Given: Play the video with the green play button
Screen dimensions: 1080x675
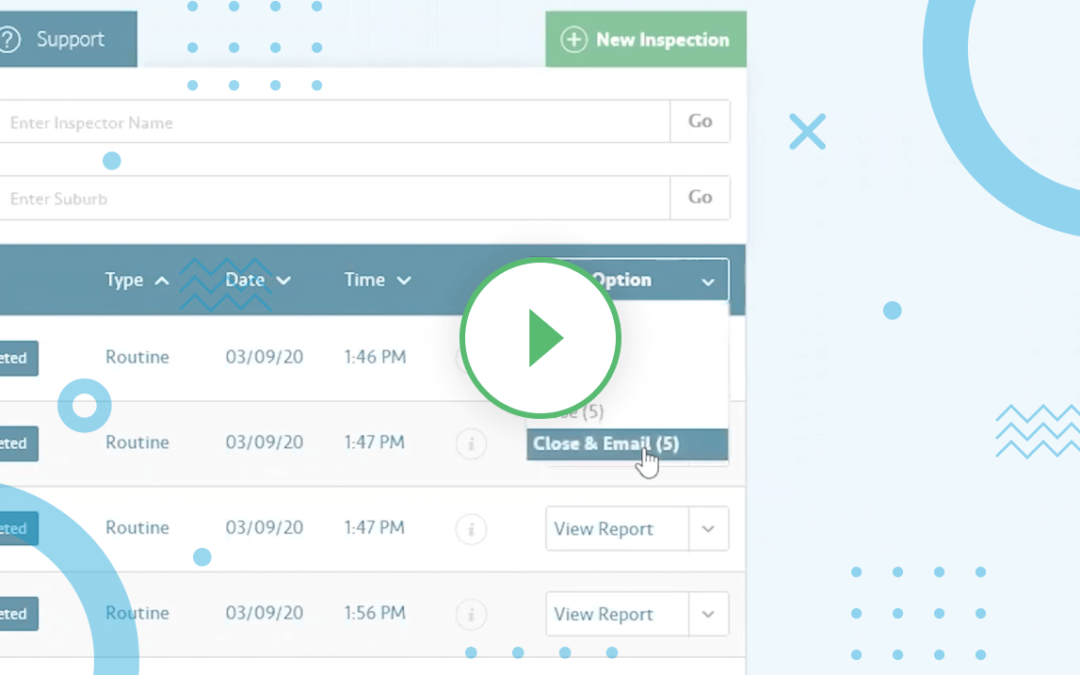Looking at the screenshot, I should click(x=541, y=338).
